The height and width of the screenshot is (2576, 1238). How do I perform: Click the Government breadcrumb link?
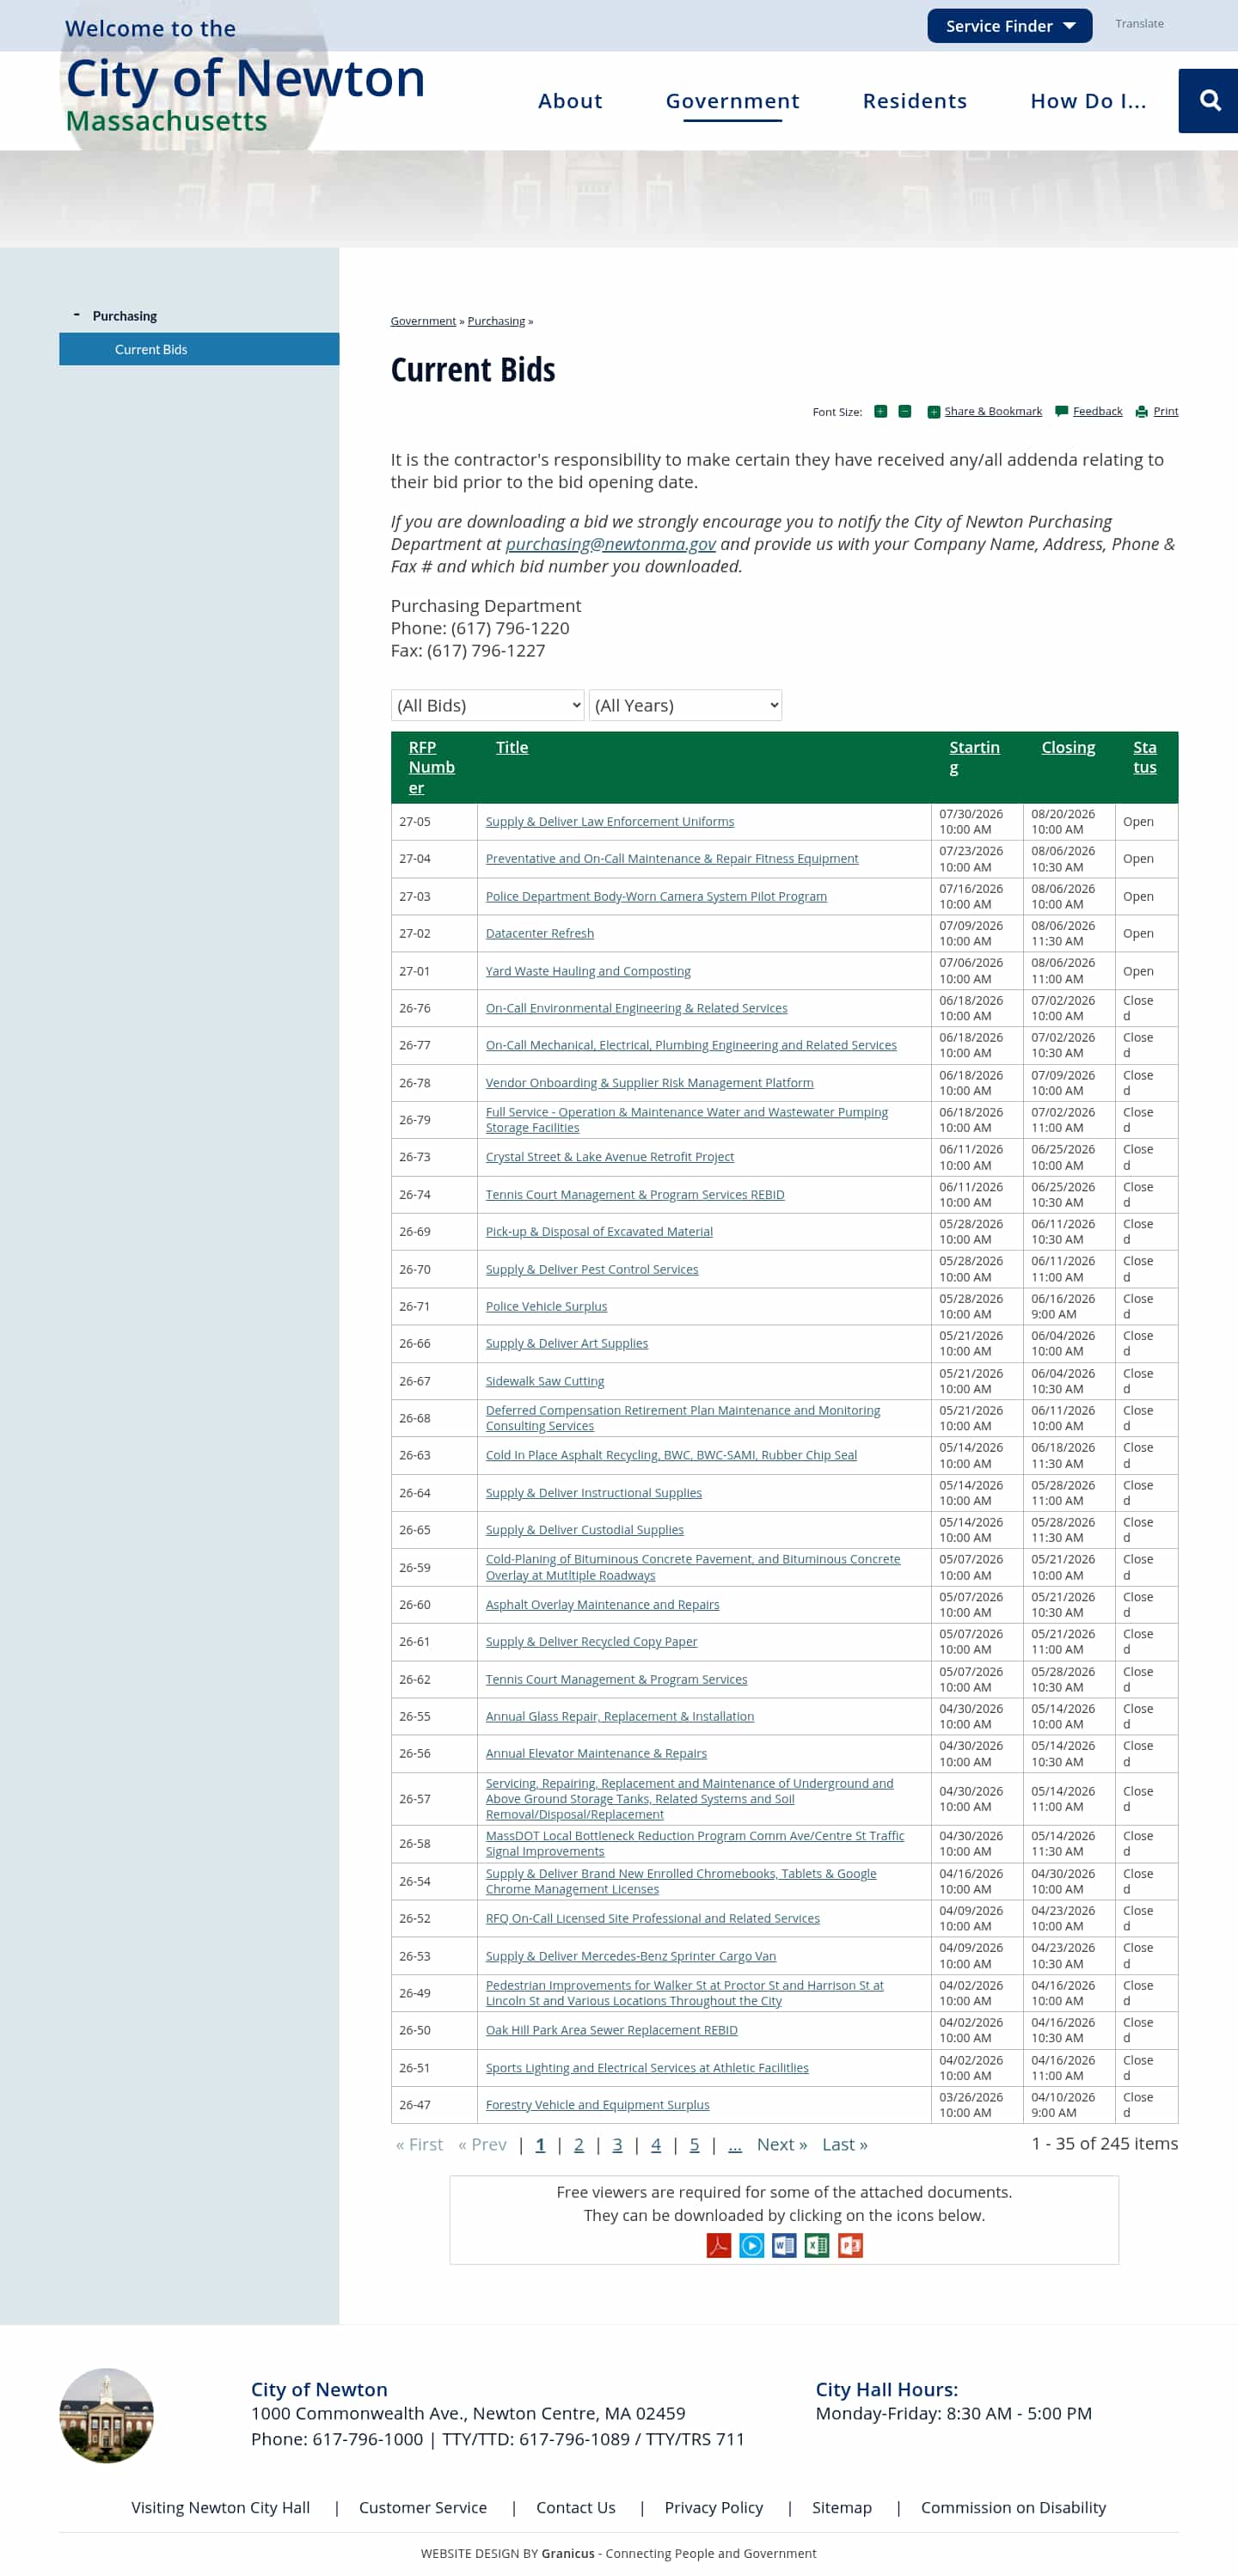tap(423, 321)
